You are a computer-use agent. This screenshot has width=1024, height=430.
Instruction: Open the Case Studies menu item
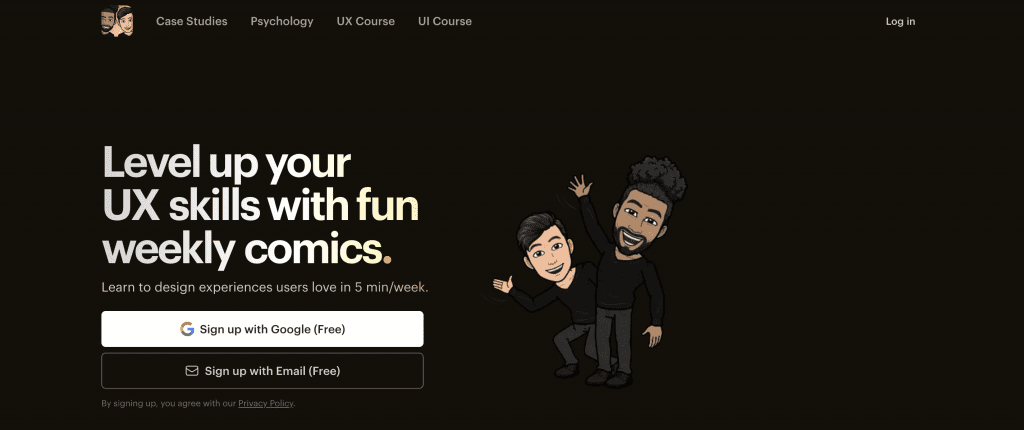pyautogui.click(x=192, y=22)
